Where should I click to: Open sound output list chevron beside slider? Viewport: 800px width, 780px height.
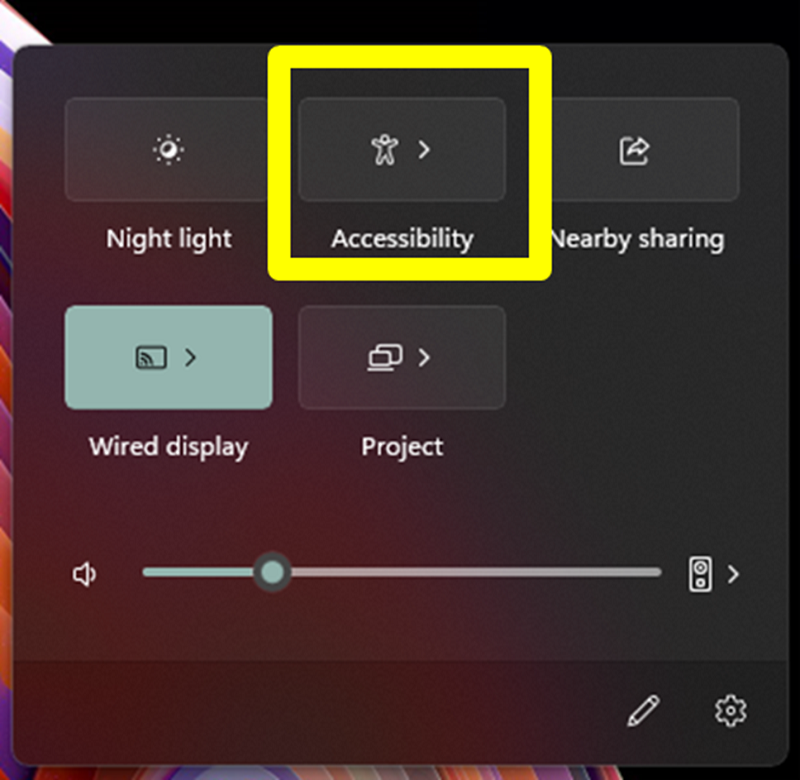click(733, 574)
